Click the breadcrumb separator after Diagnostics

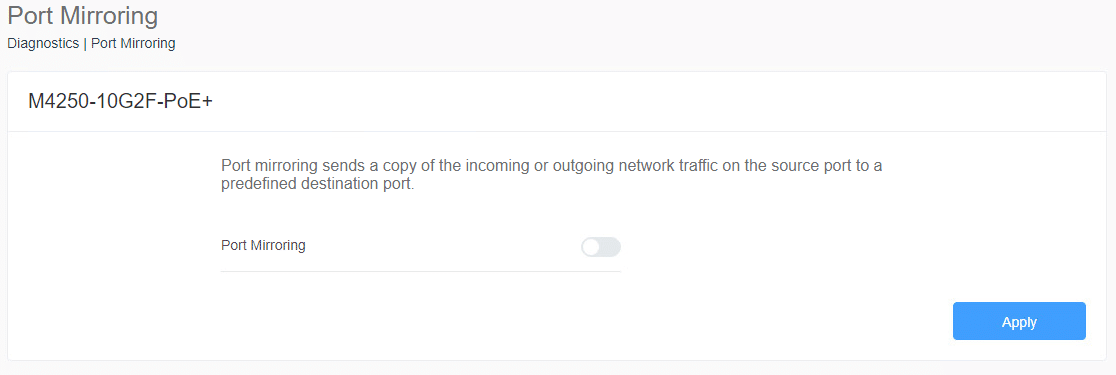(85, 43)
